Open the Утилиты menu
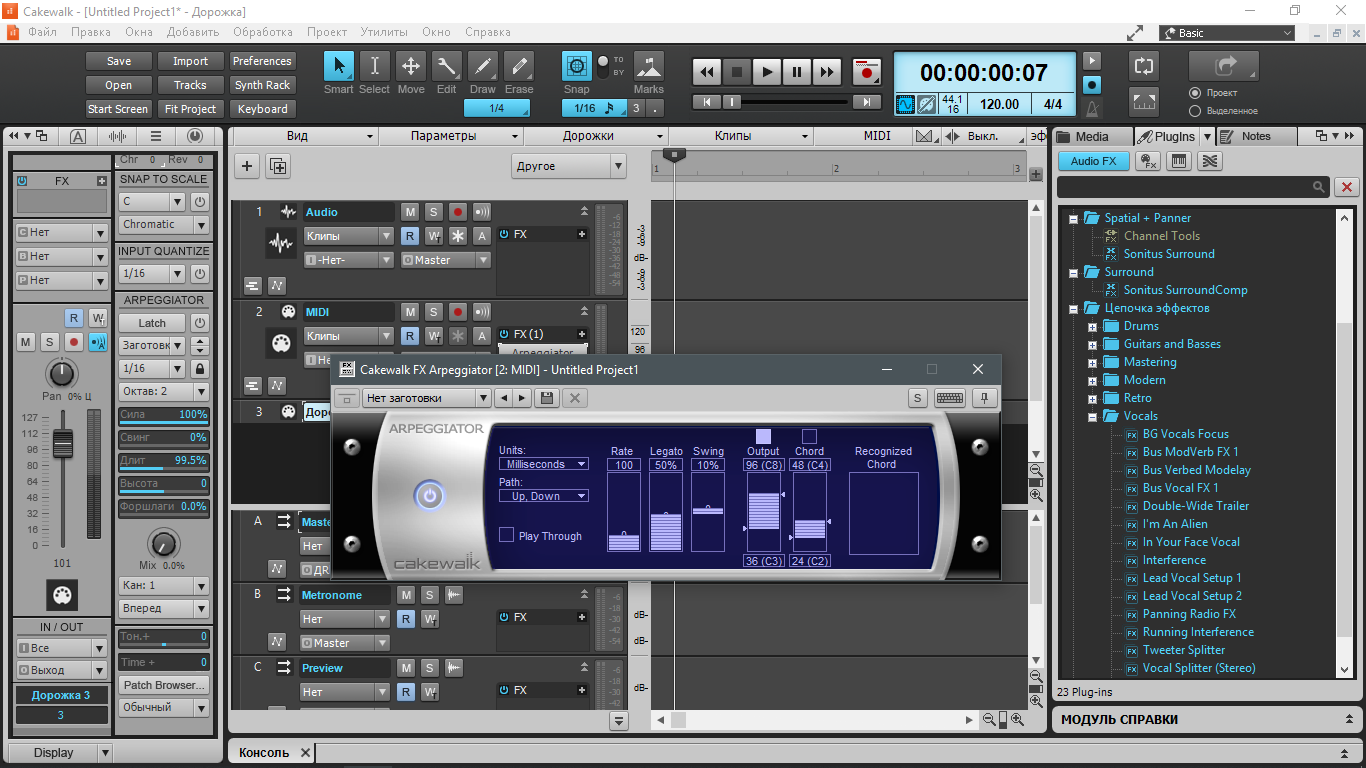1366x768 pixels. pos(384,32)
